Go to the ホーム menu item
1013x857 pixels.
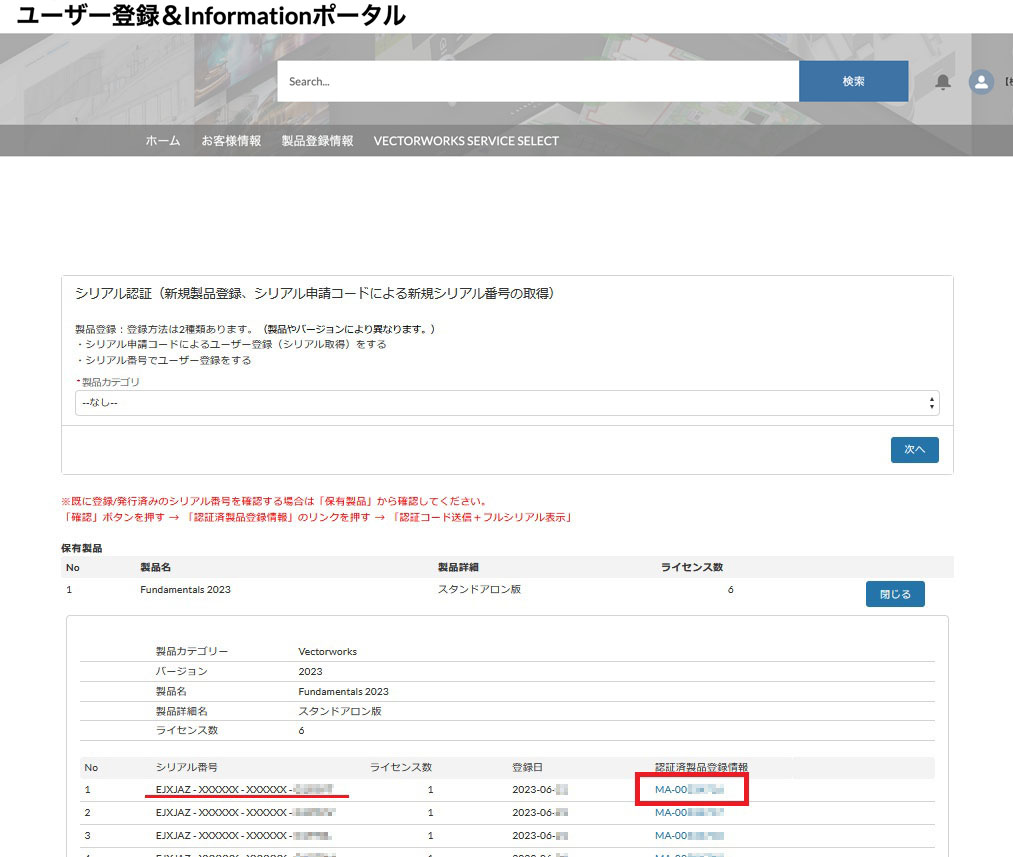pyautogui.click(x=163, y=141)
